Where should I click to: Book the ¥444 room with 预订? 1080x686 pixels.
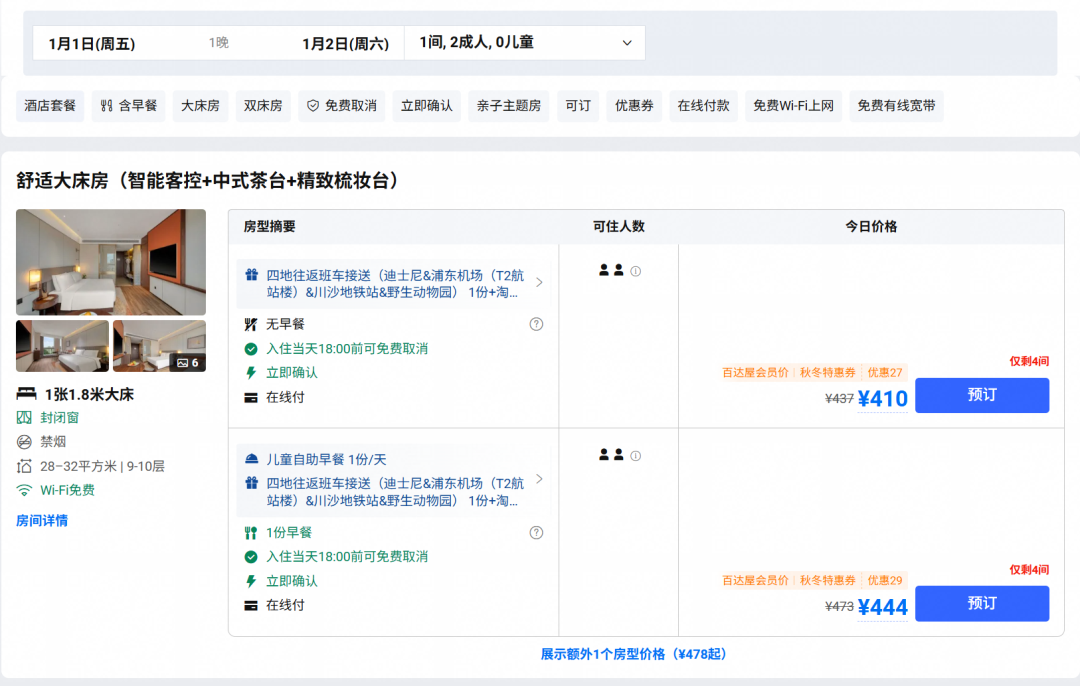coord(982,603)
